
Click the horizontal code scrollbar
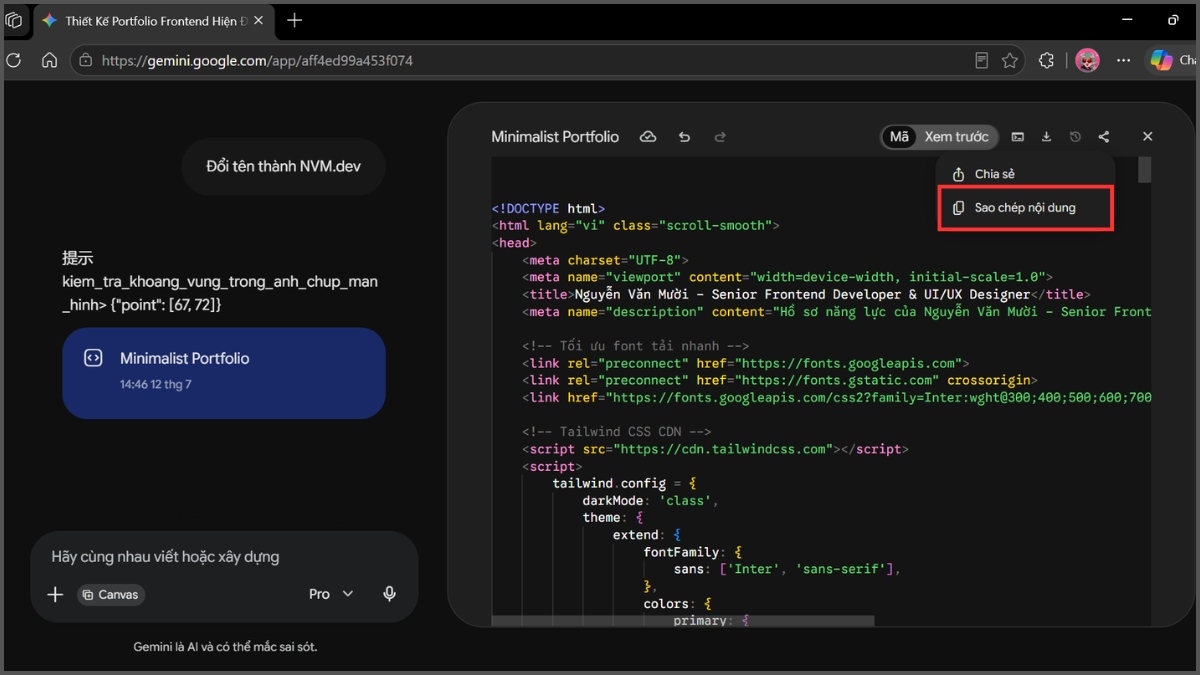[x=683, y=621]
